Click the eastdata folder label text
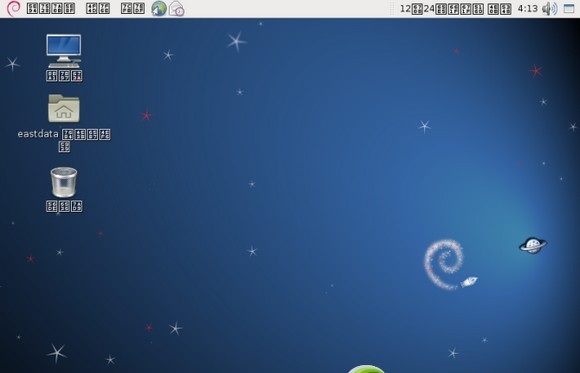 [64, 140]
